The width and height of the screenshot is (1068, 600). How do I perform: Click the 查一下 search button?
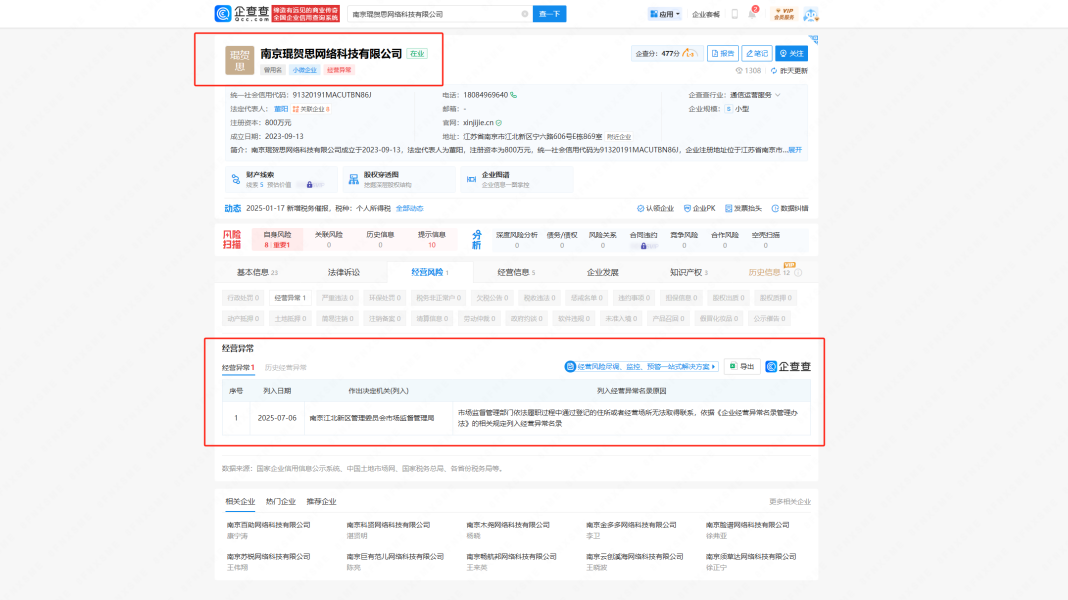coord(549,14)
